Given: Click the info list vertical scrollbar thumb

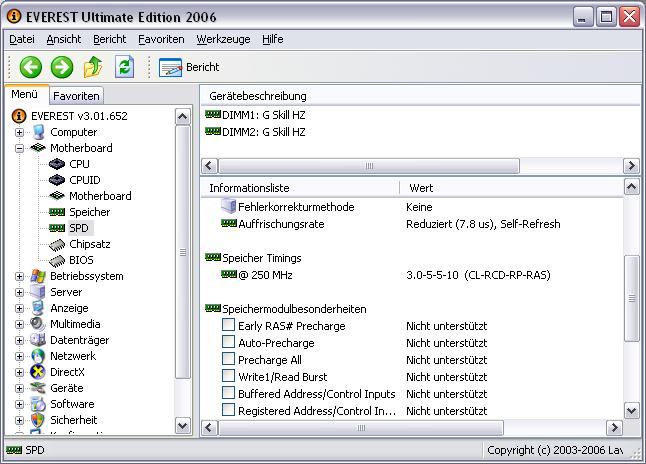Looking at the screenshot, I should pos(632,298).
